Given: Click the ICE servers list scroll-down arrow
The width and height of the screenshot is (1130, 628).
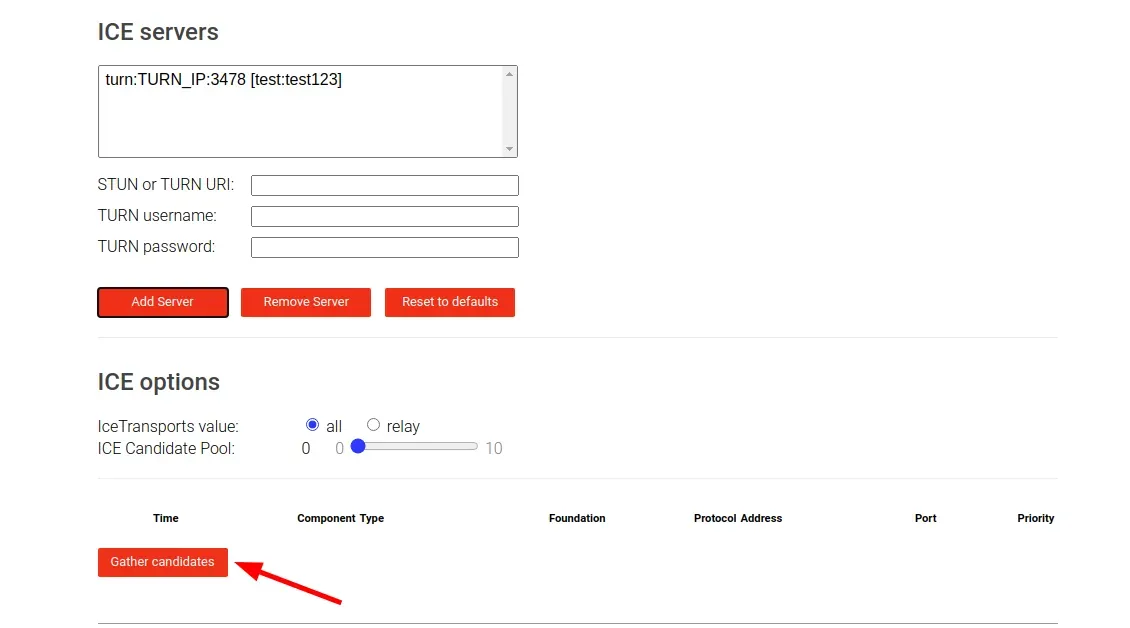Looking at the screenshot, I should 510,149.
